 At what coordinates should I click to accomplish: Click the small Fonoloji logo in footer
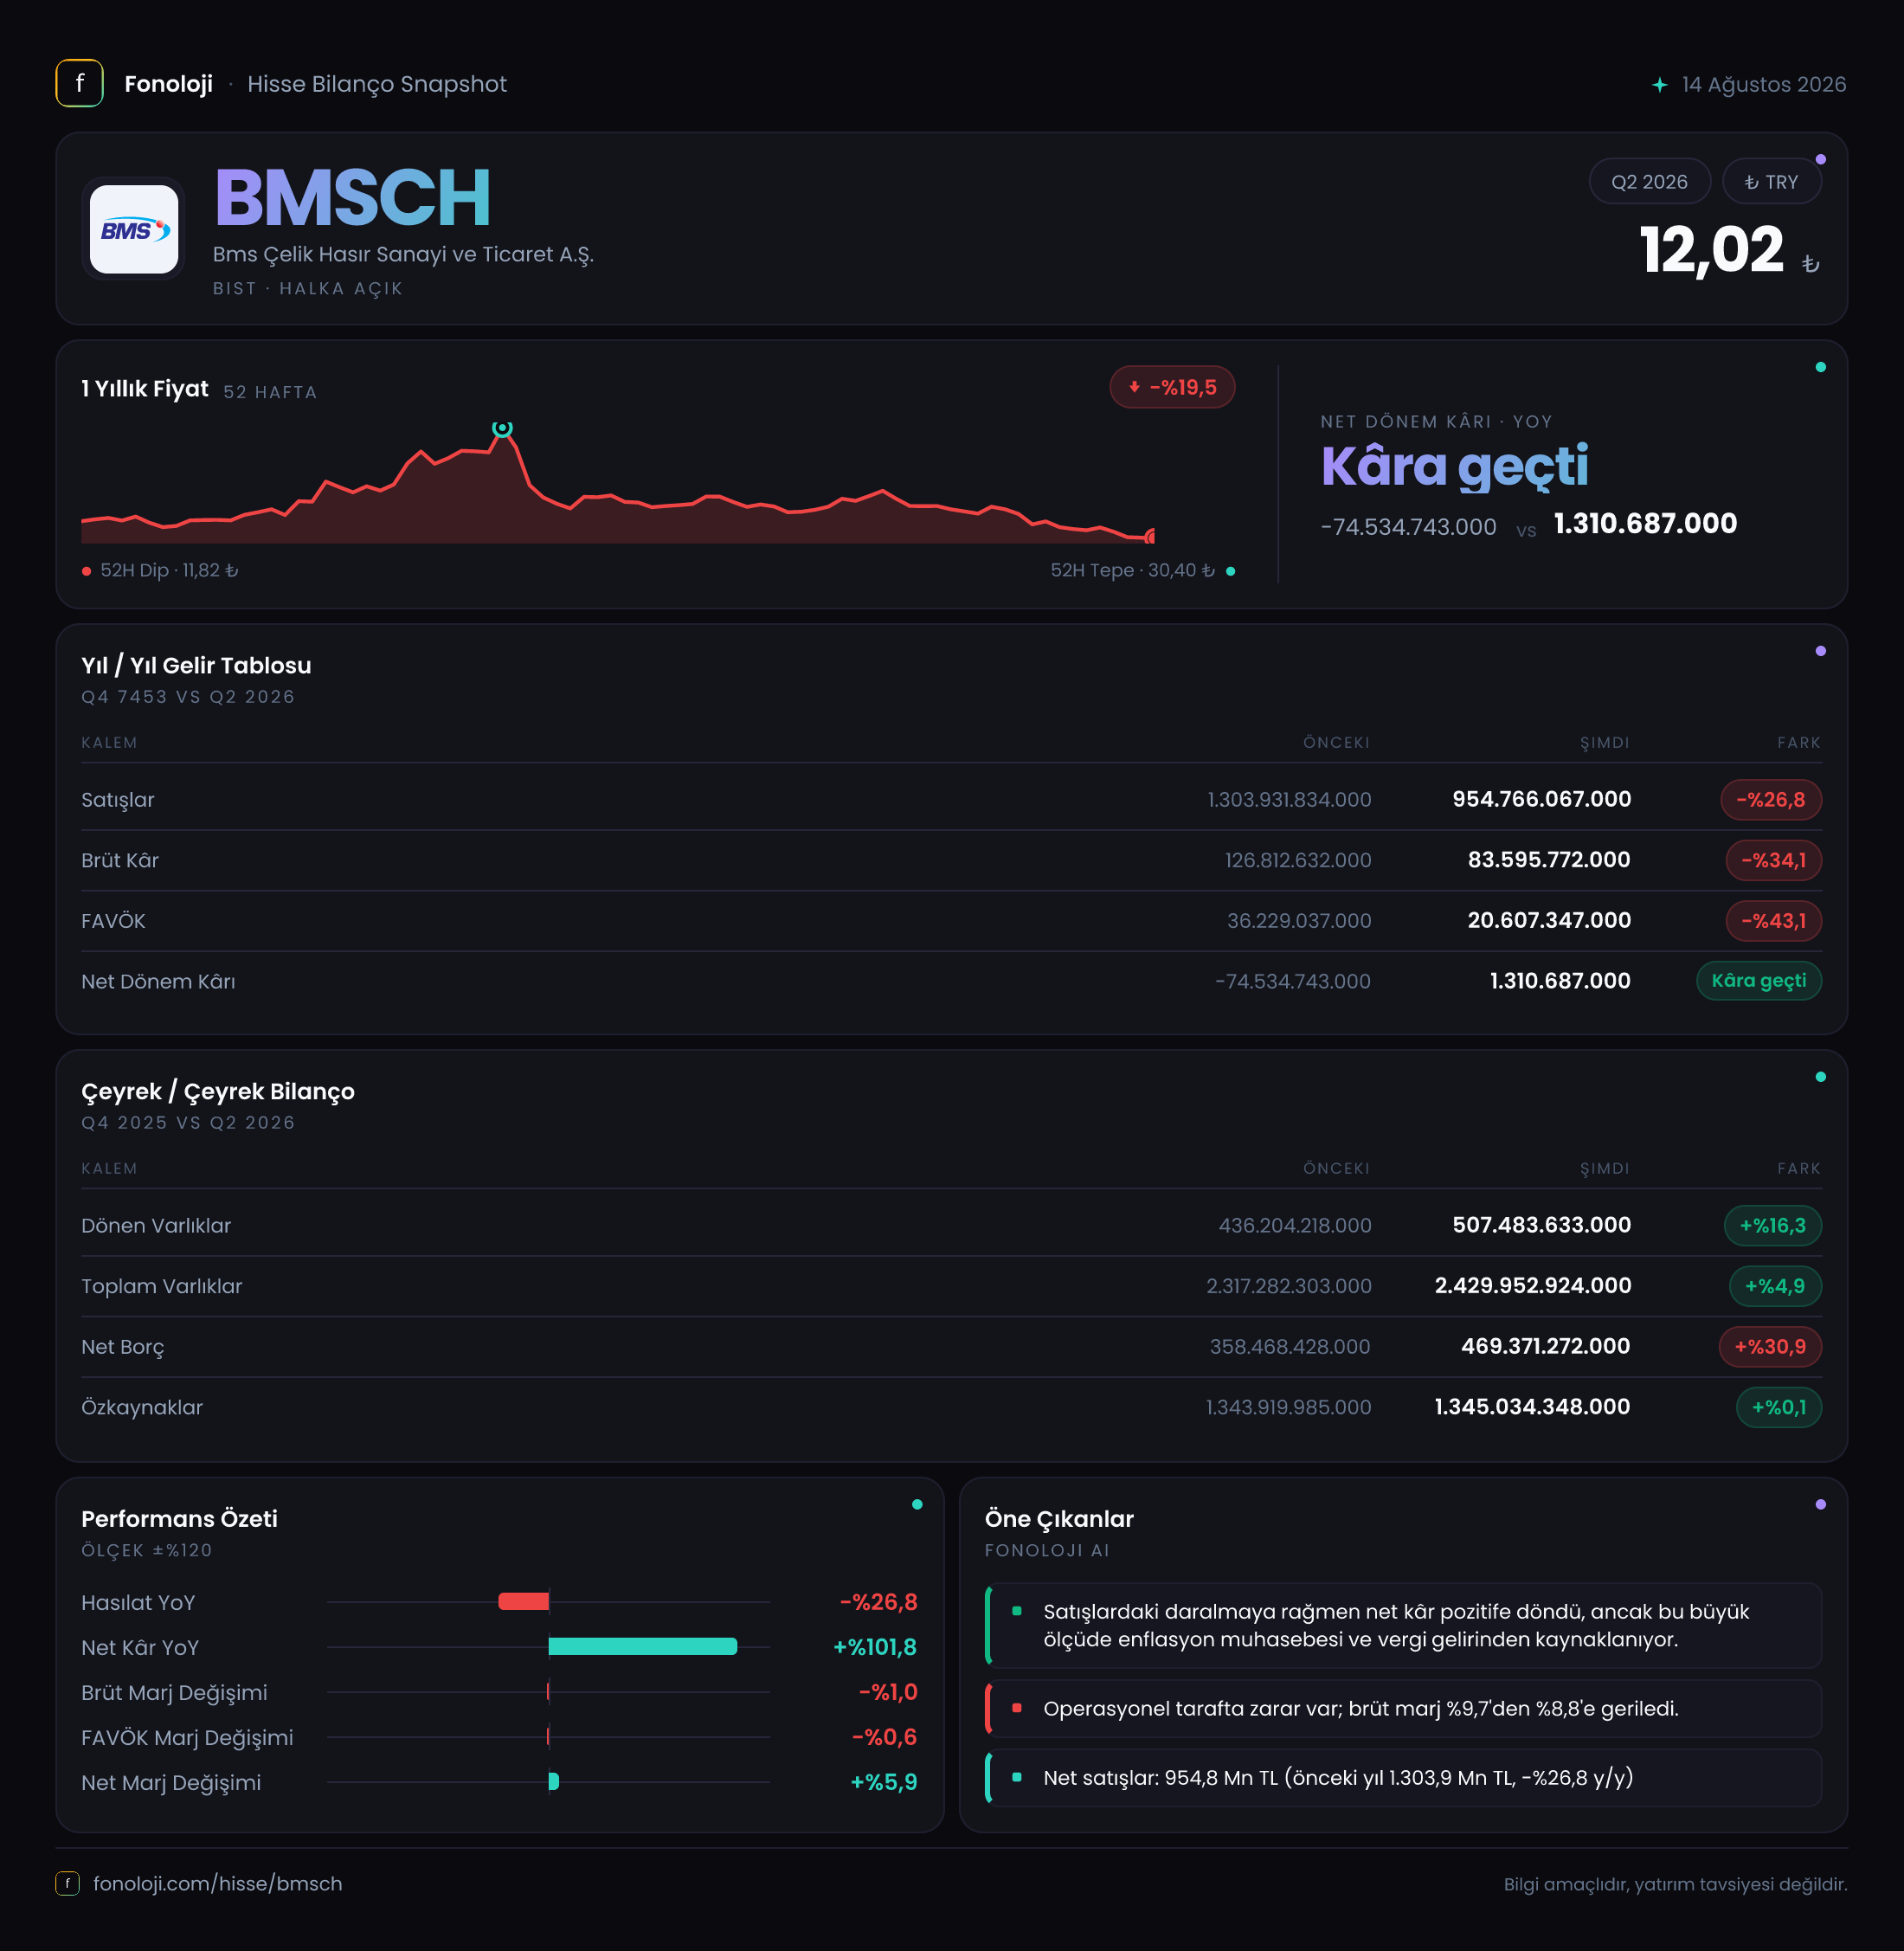pyautogui.click(x=67, y=1883)
